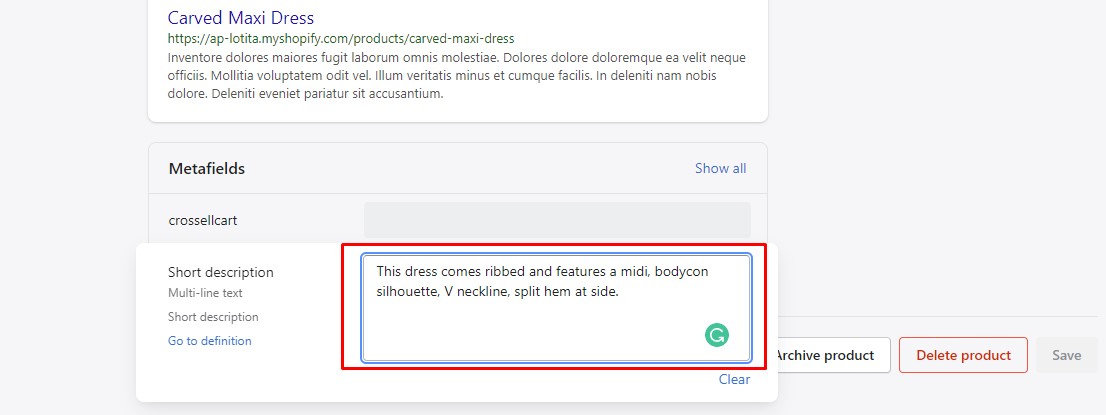Click the word "silhouette" in the textarea
1106x415 pixels.
(x=407, y=291)
